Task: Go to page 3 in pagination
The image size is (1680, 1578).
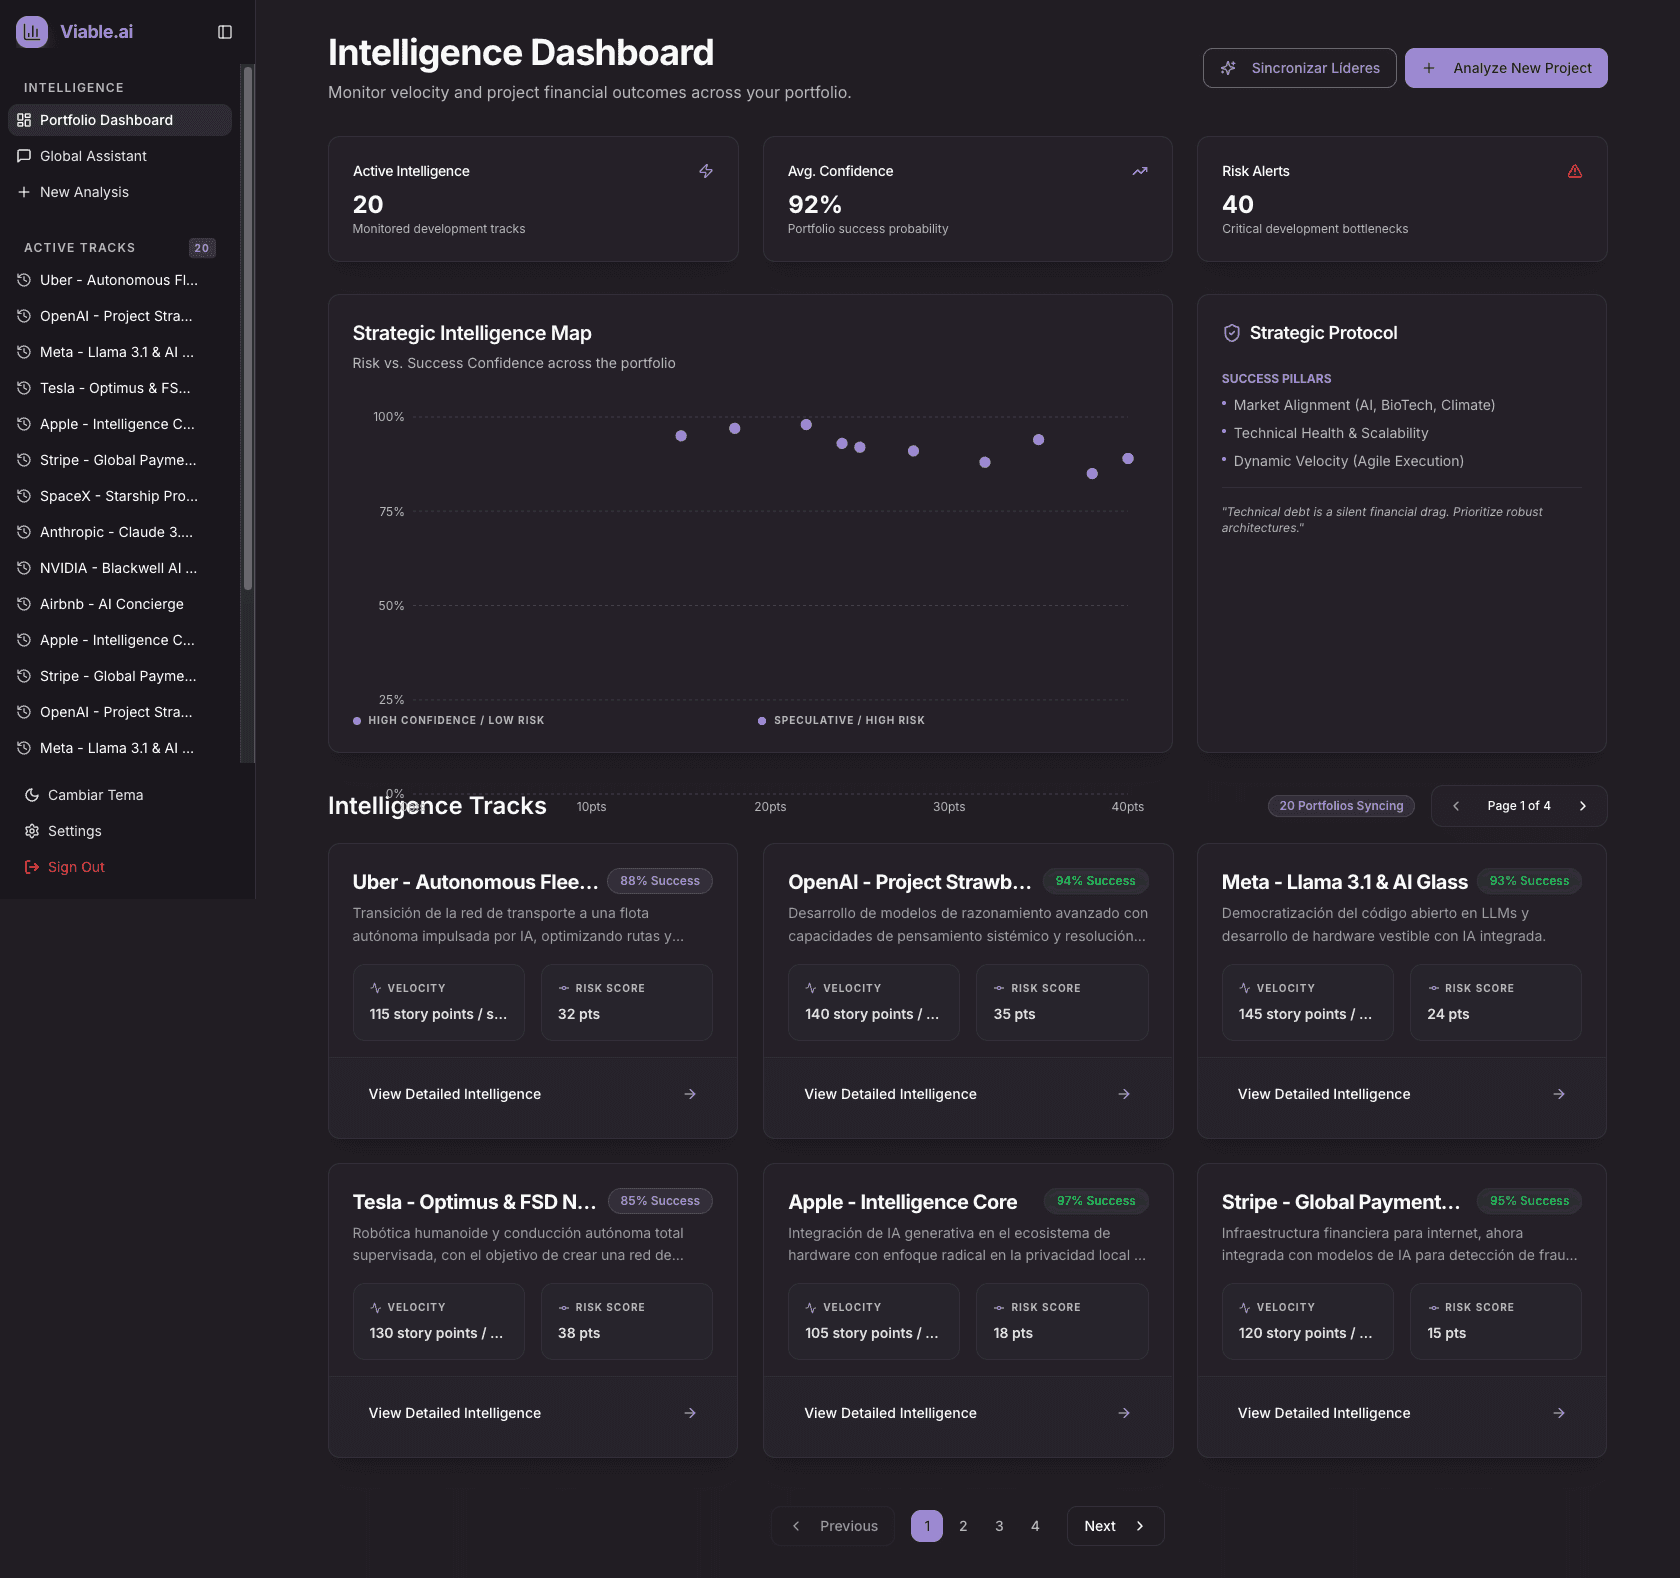Action: [x=999, y=1526]
